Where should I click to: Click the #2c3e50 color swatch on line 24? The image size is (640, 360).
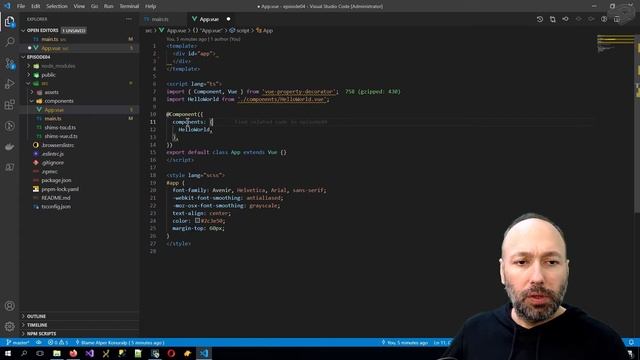coord(197,221)
